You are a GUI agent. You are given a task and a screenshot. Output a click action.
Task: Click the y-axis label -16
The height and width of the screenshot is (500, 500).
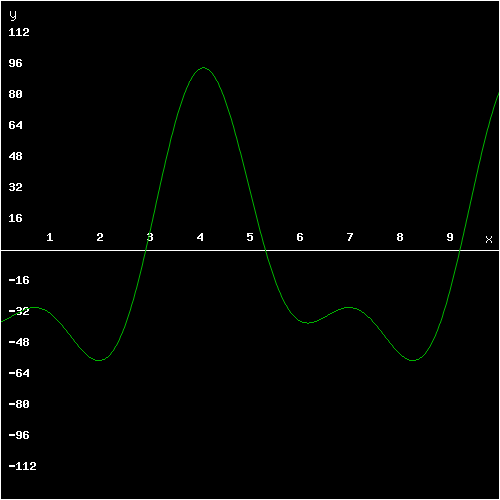pyautogui.click(x=19, y=280)
